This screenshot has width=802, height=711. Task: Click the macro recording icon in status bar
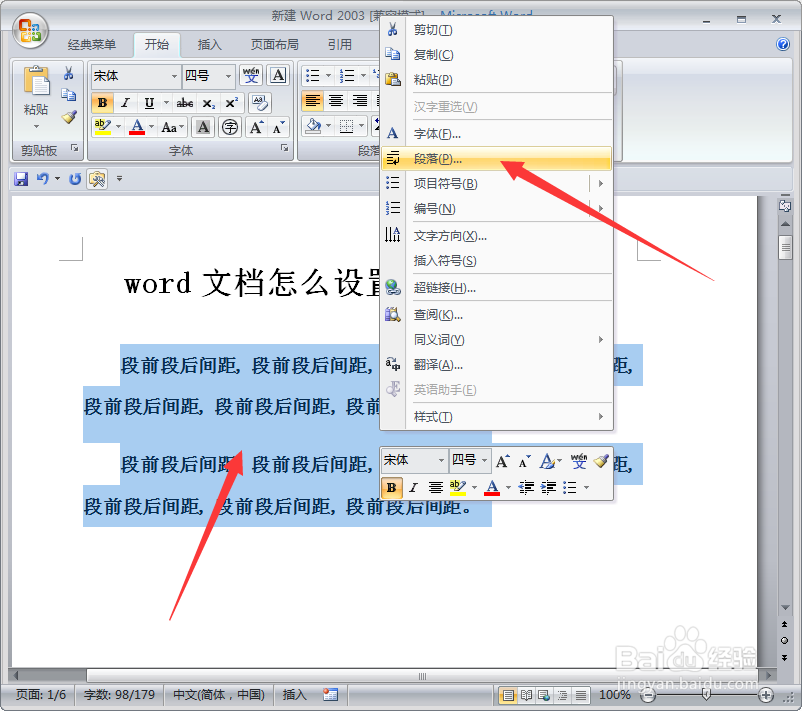330,695
